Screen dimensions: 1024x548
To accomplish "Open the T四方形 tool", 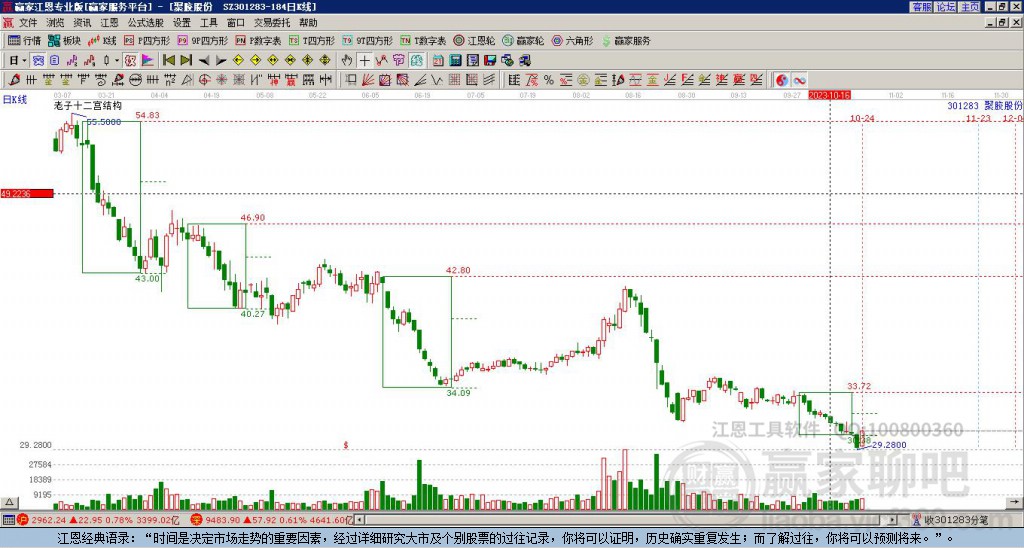I will pyautogui.click(x=312, y=40).
